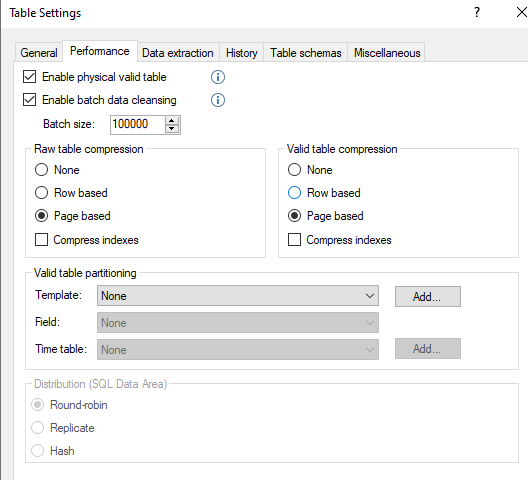Go to the Miscellaneous tab
This screenshot has width=528, height=480.
387,53
